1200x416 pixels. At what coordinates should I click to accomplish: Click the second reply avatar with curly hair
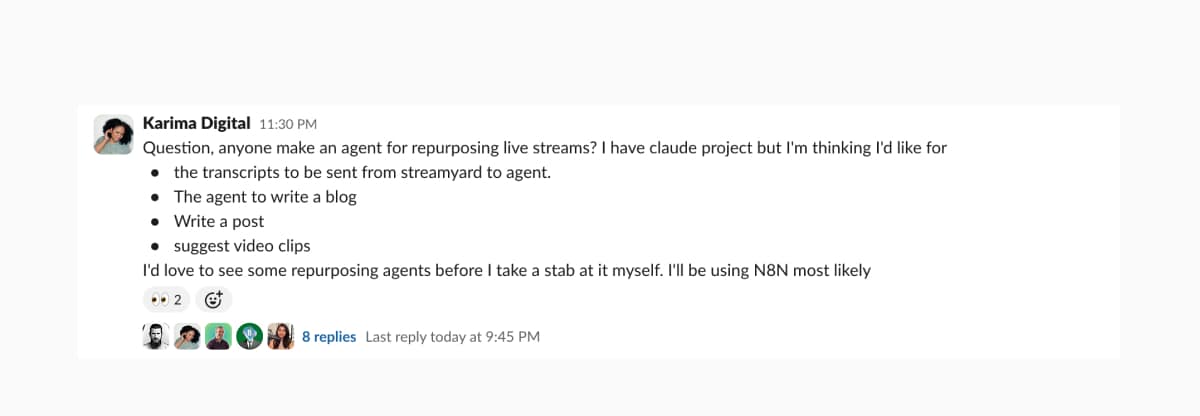pyautogui.click(x=187, y=337)
